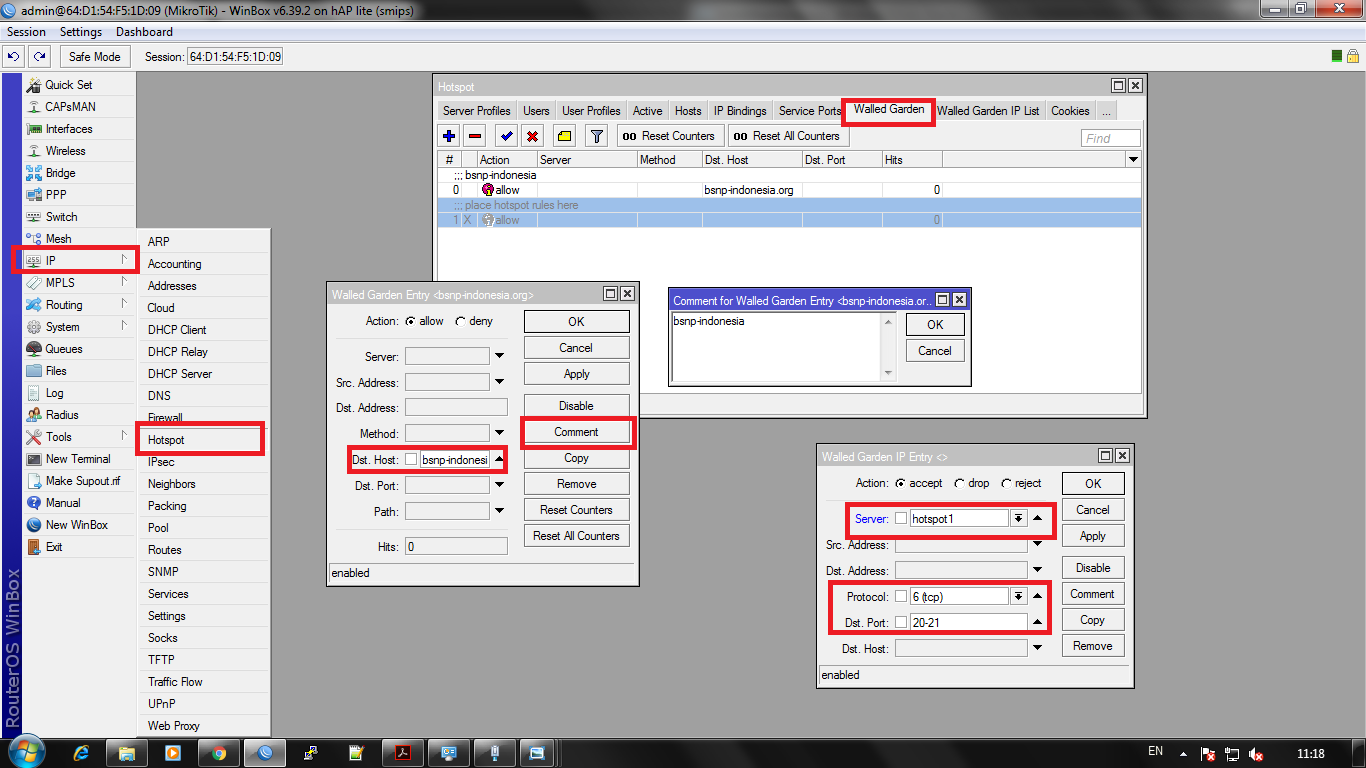Click the Undo arrow in main toolbar
Image resolution: width=1366 pixels, height=768 pixels.
pyautogui.click(x=15, y=57)
